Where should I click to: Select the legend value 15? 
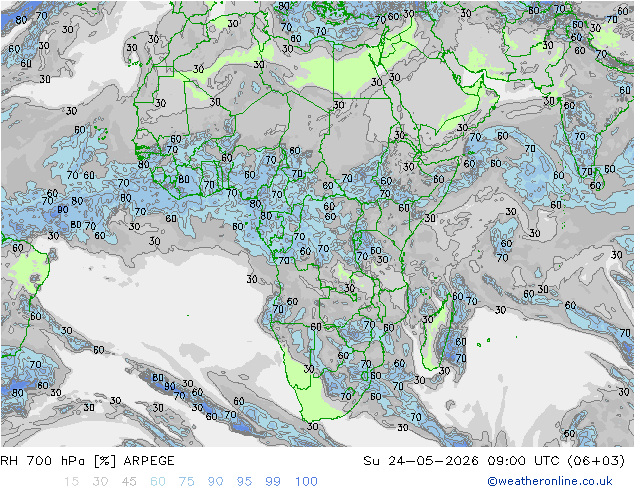(x=71, y=481)
